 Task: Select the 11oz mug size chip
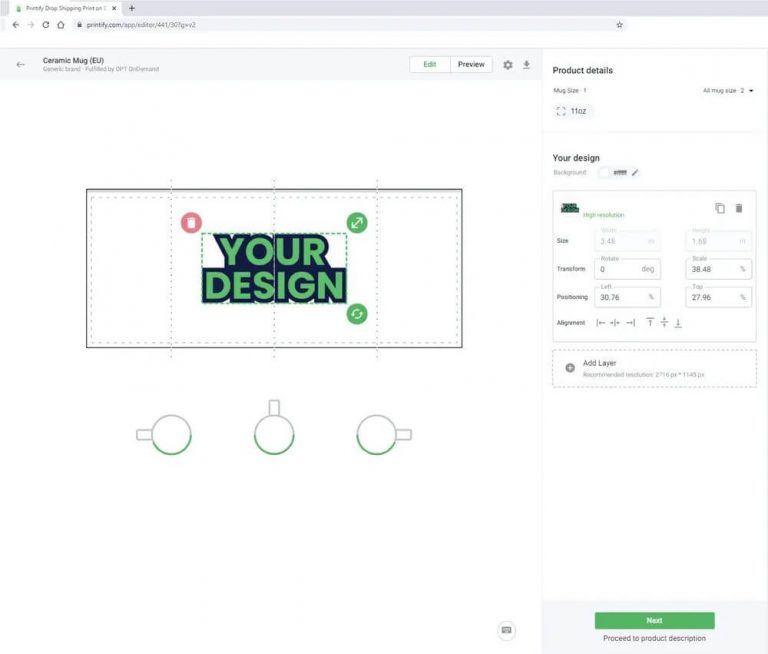click(x=572, y=111)
